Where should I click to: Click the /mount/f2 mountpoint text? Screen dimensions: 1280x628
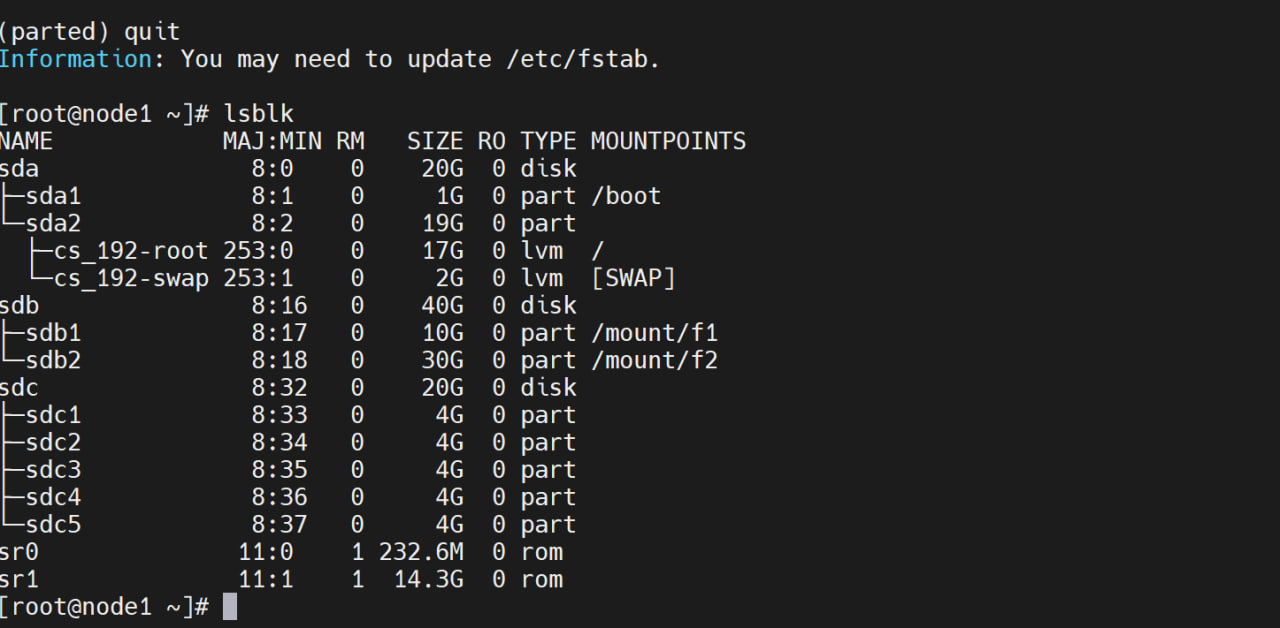coord(654,360)
